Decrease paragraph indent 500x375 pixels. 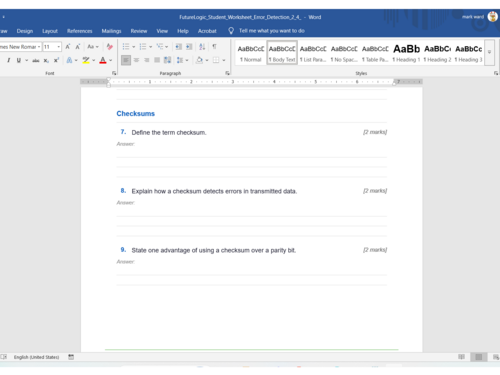coord(179,47)
